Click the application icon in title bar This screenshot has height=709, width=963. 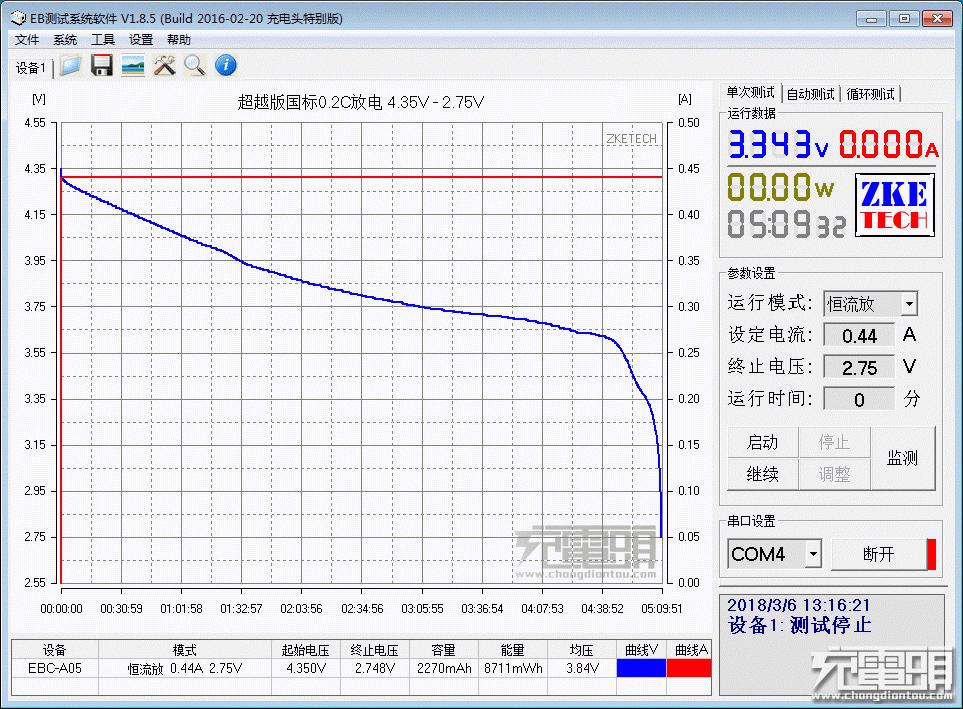click(x=18, y=18)
